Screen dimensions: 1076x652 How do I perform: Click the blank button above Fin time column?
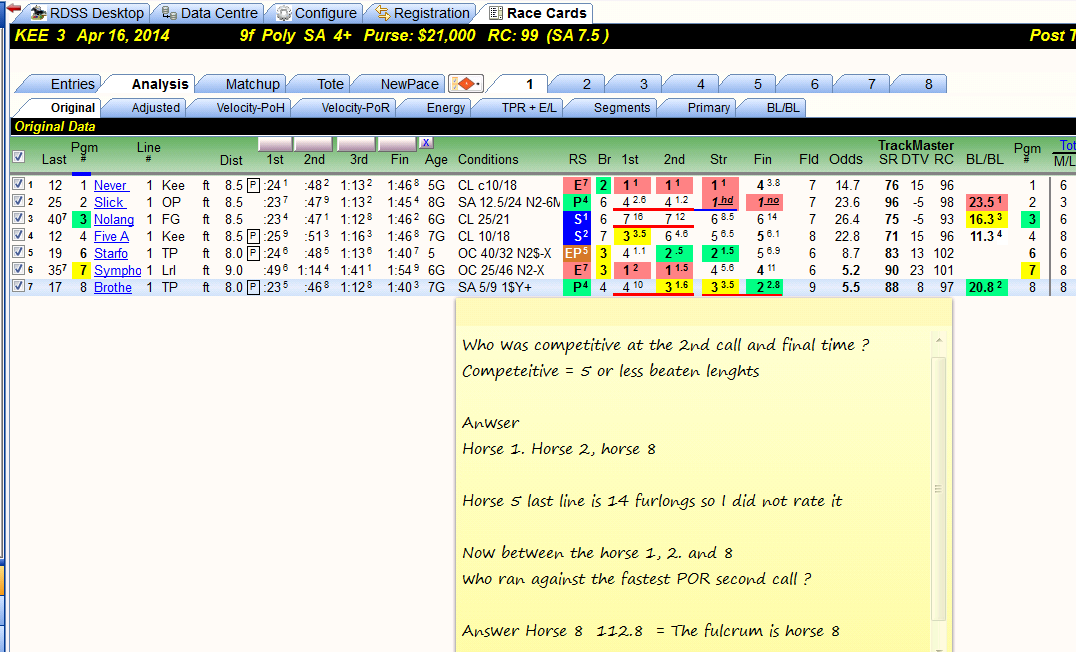(397, 144)
